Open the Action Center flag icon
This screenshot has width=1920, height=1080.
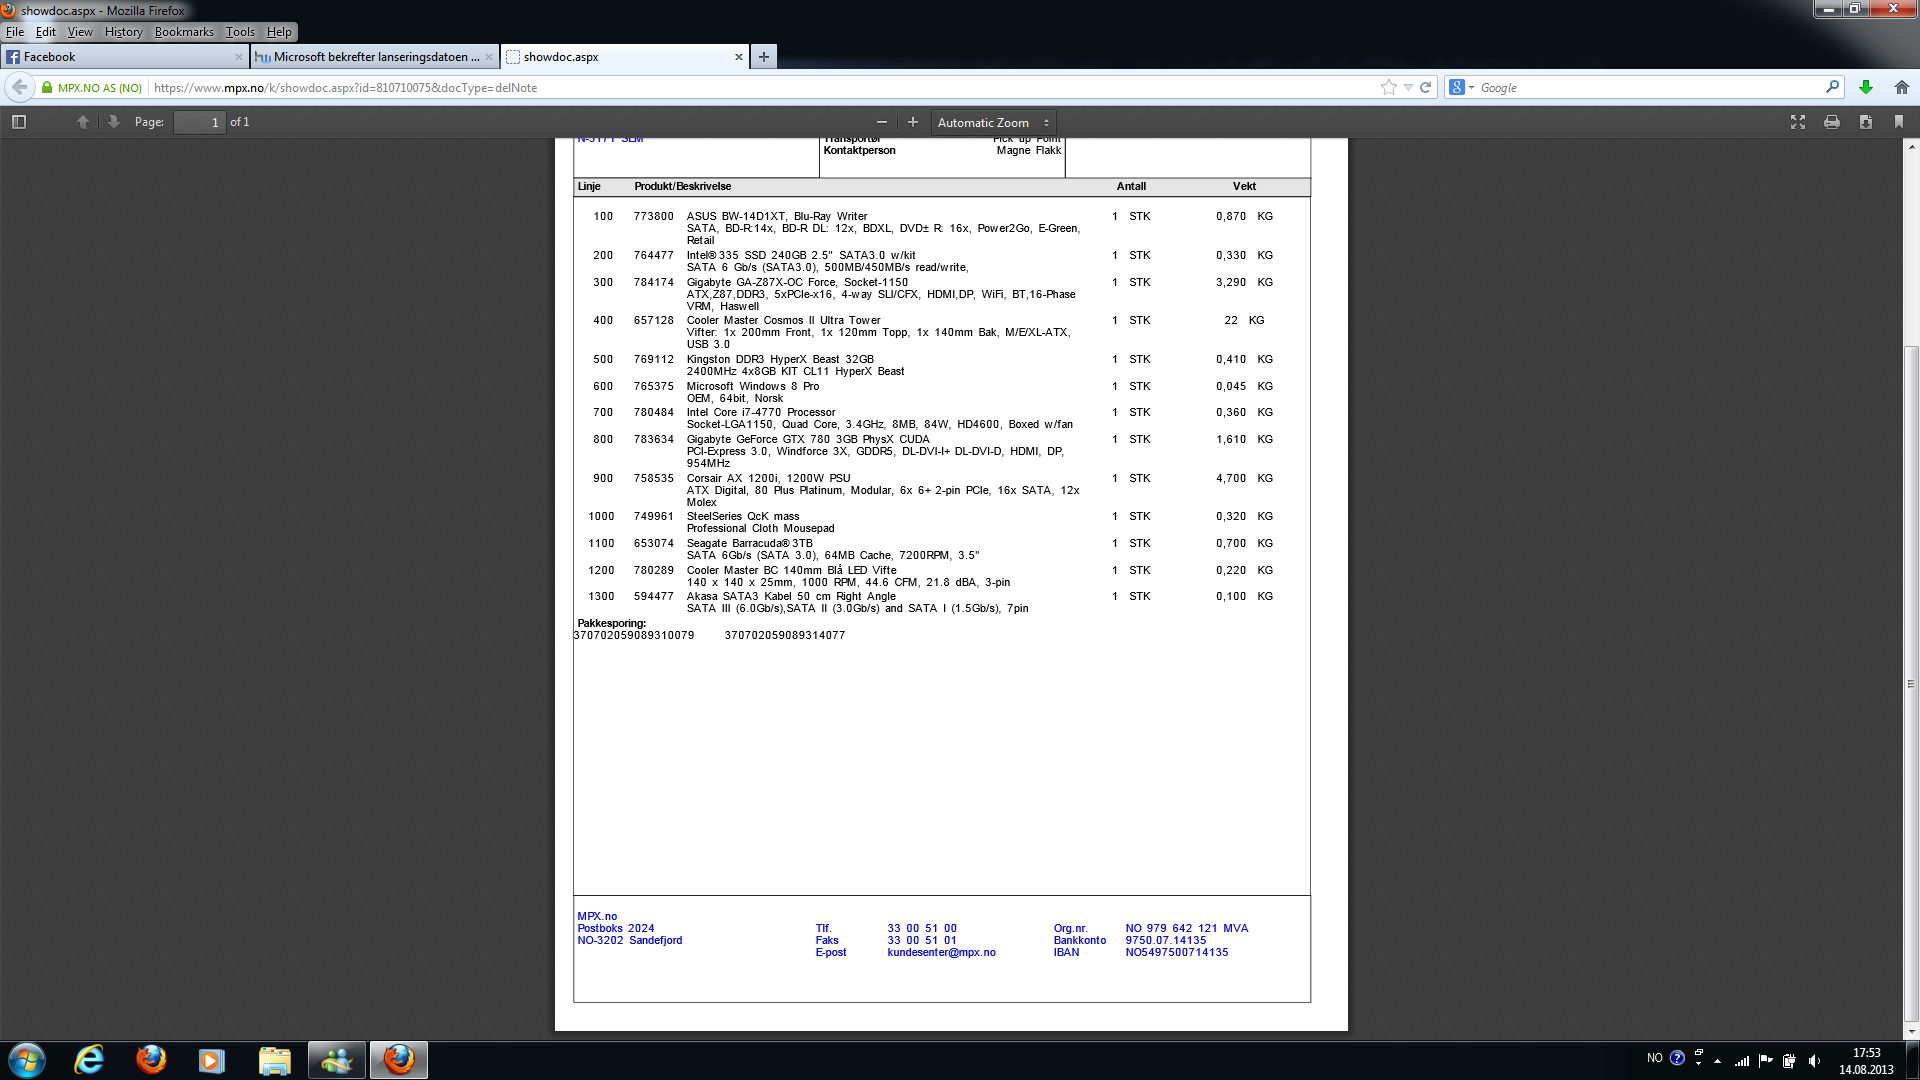click(1765, 1061)
